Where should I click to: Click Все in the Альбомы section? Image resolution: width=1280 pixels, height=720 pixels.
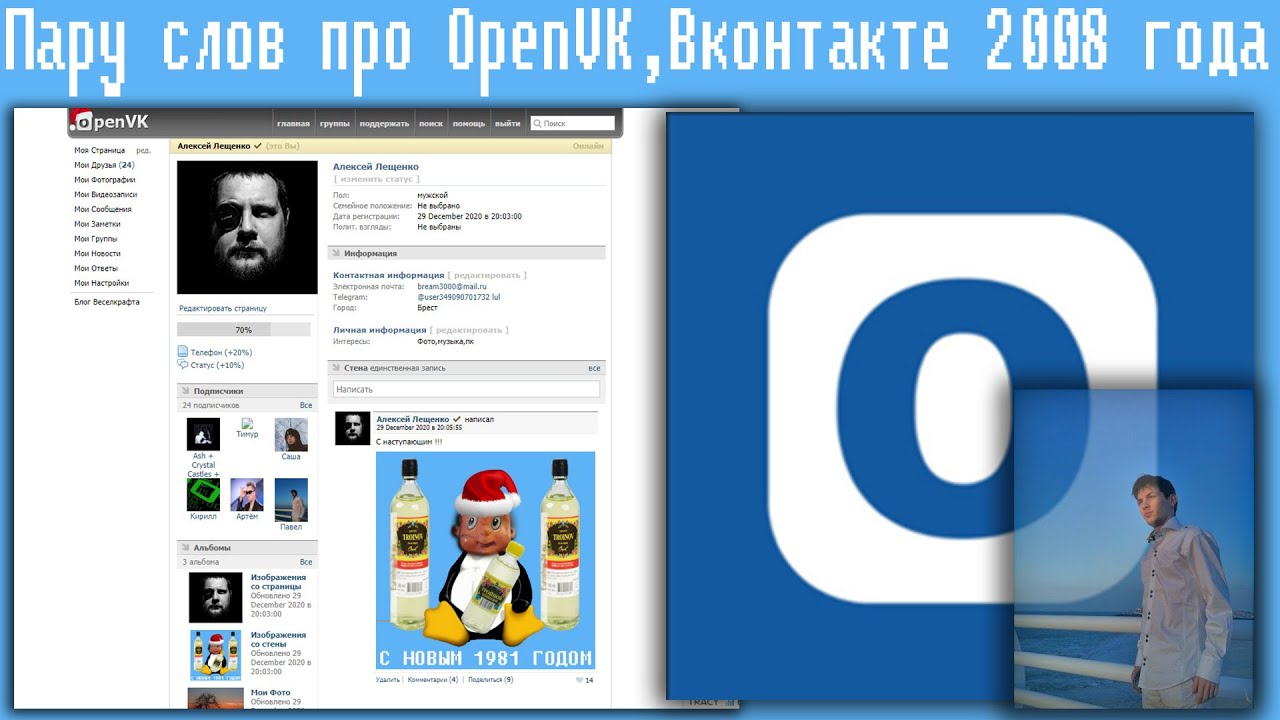pyautogui.click(x=306, y=562)
